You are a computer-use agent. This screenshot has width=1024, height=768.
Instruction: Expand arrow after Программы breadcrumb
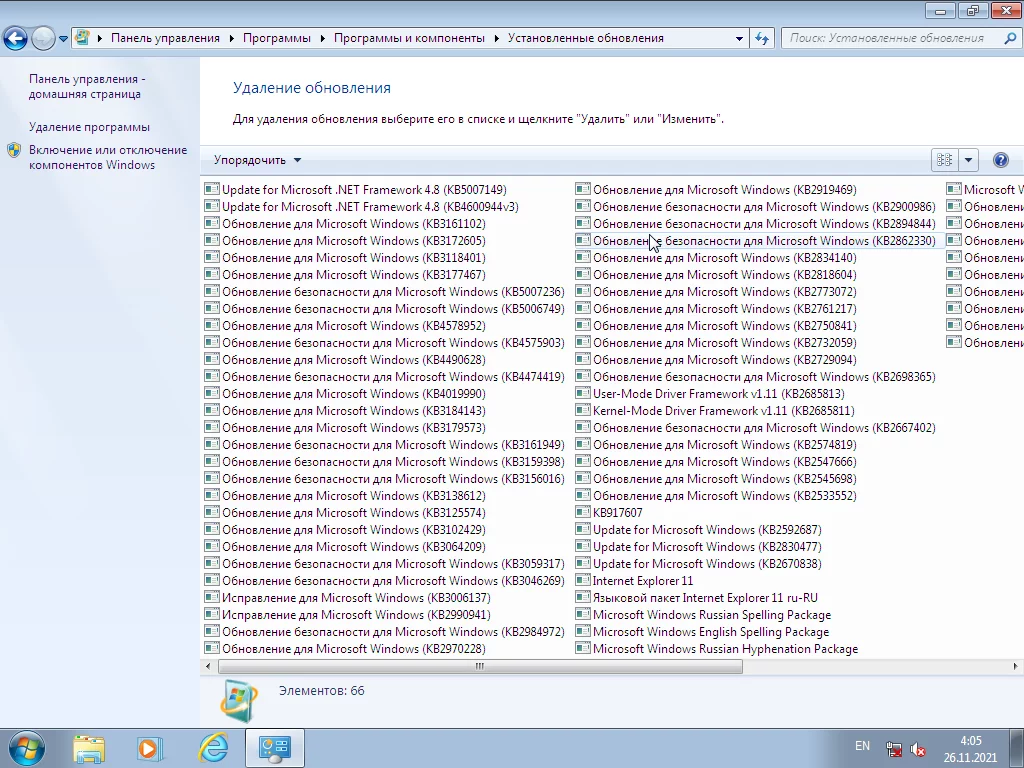coord(322,39)
